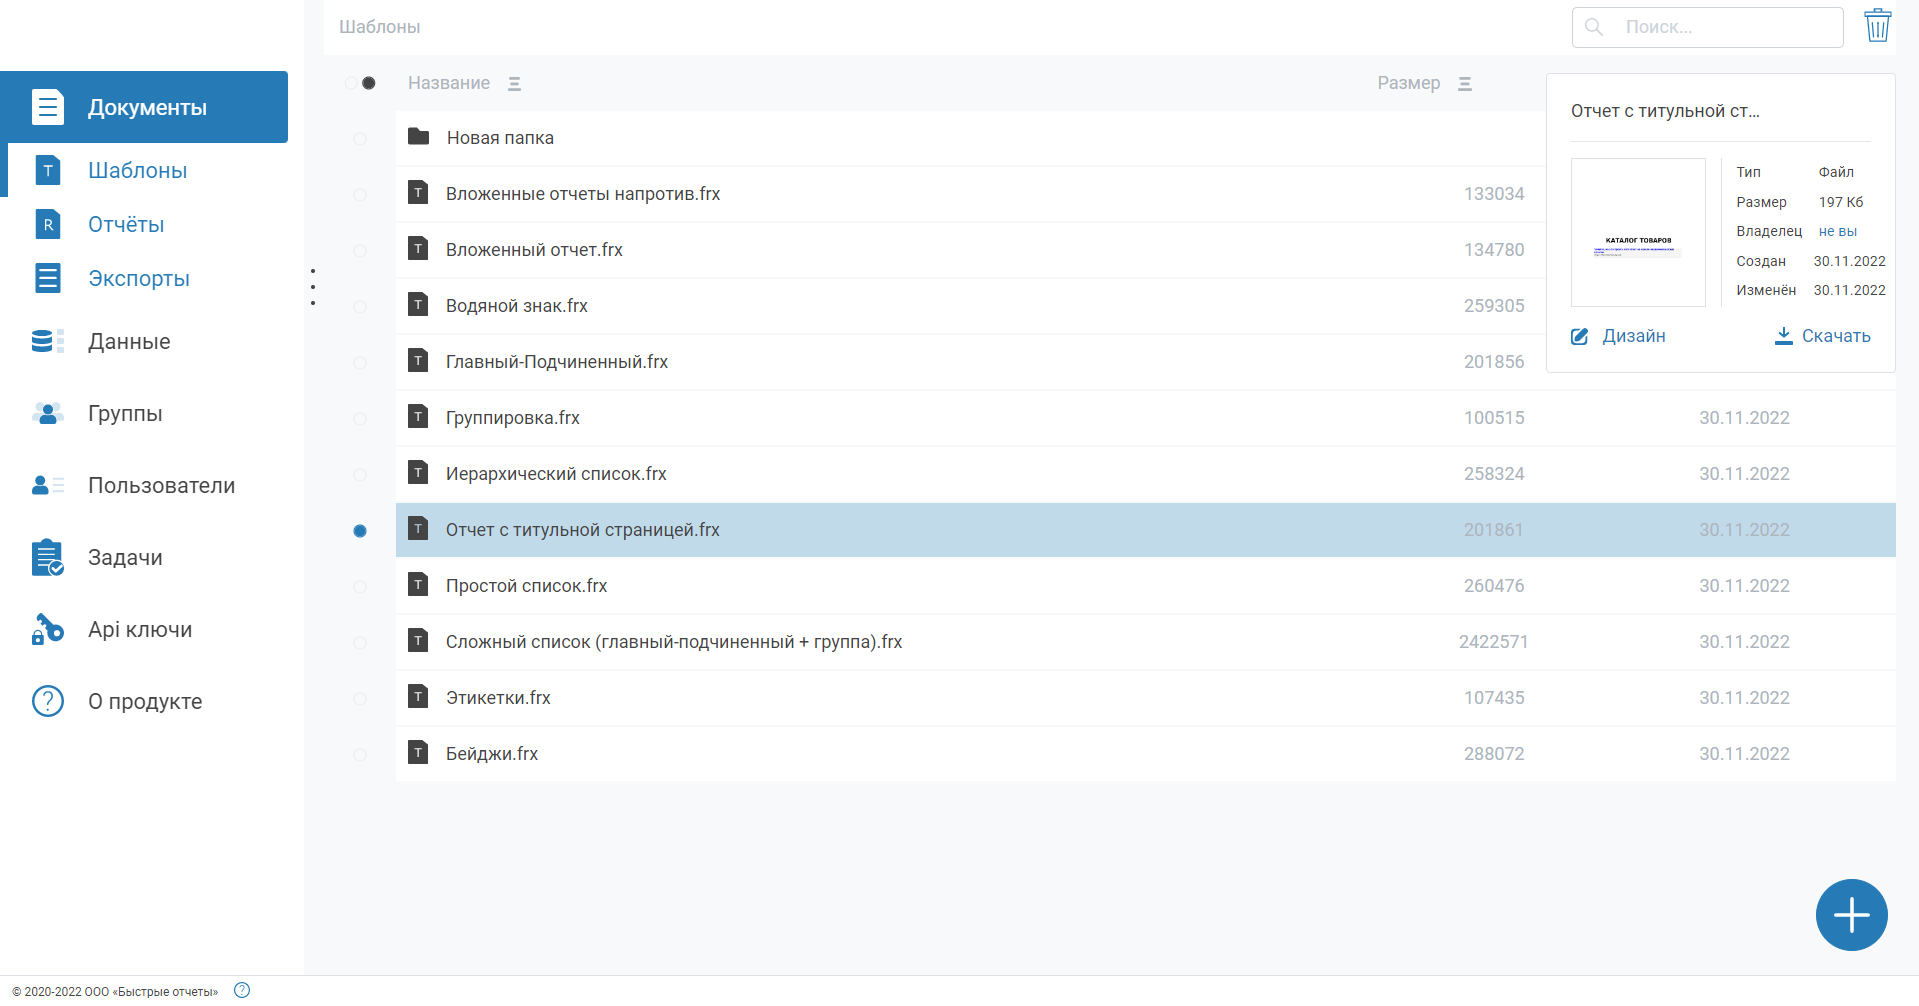Select radio for Водяной знак.frx row
Screen dimensions: 1919x1006
360,307
